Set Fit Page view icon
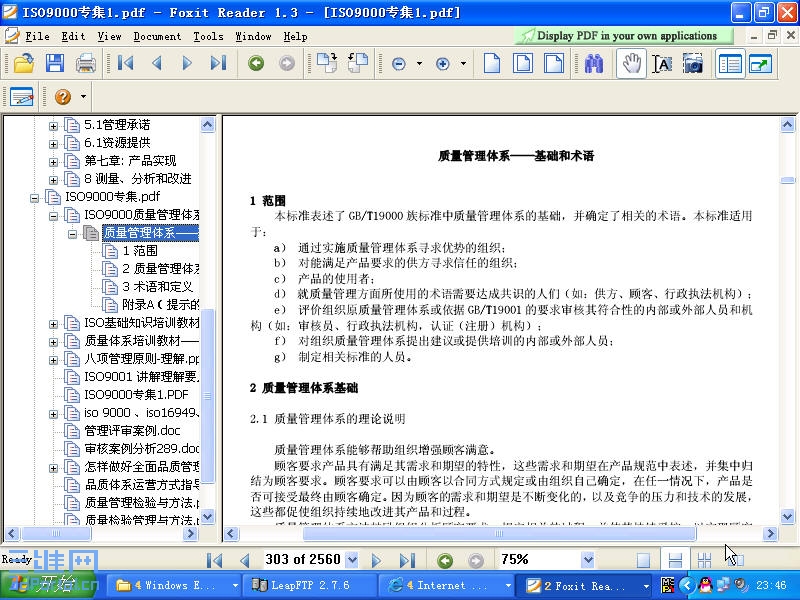This screenshot has height=600, width=800. pos(523,63)
